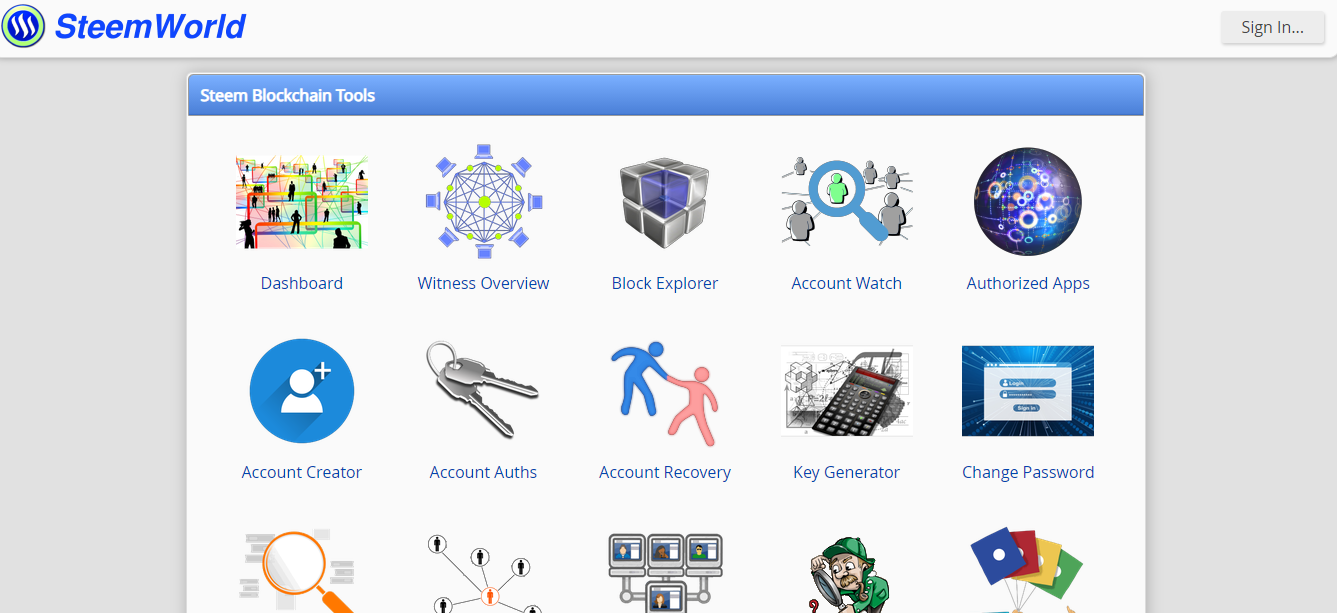The height and width of the screenshot is (613, 1337).
Task: Open the detective with magnifier icon
Action: point(847,574)
